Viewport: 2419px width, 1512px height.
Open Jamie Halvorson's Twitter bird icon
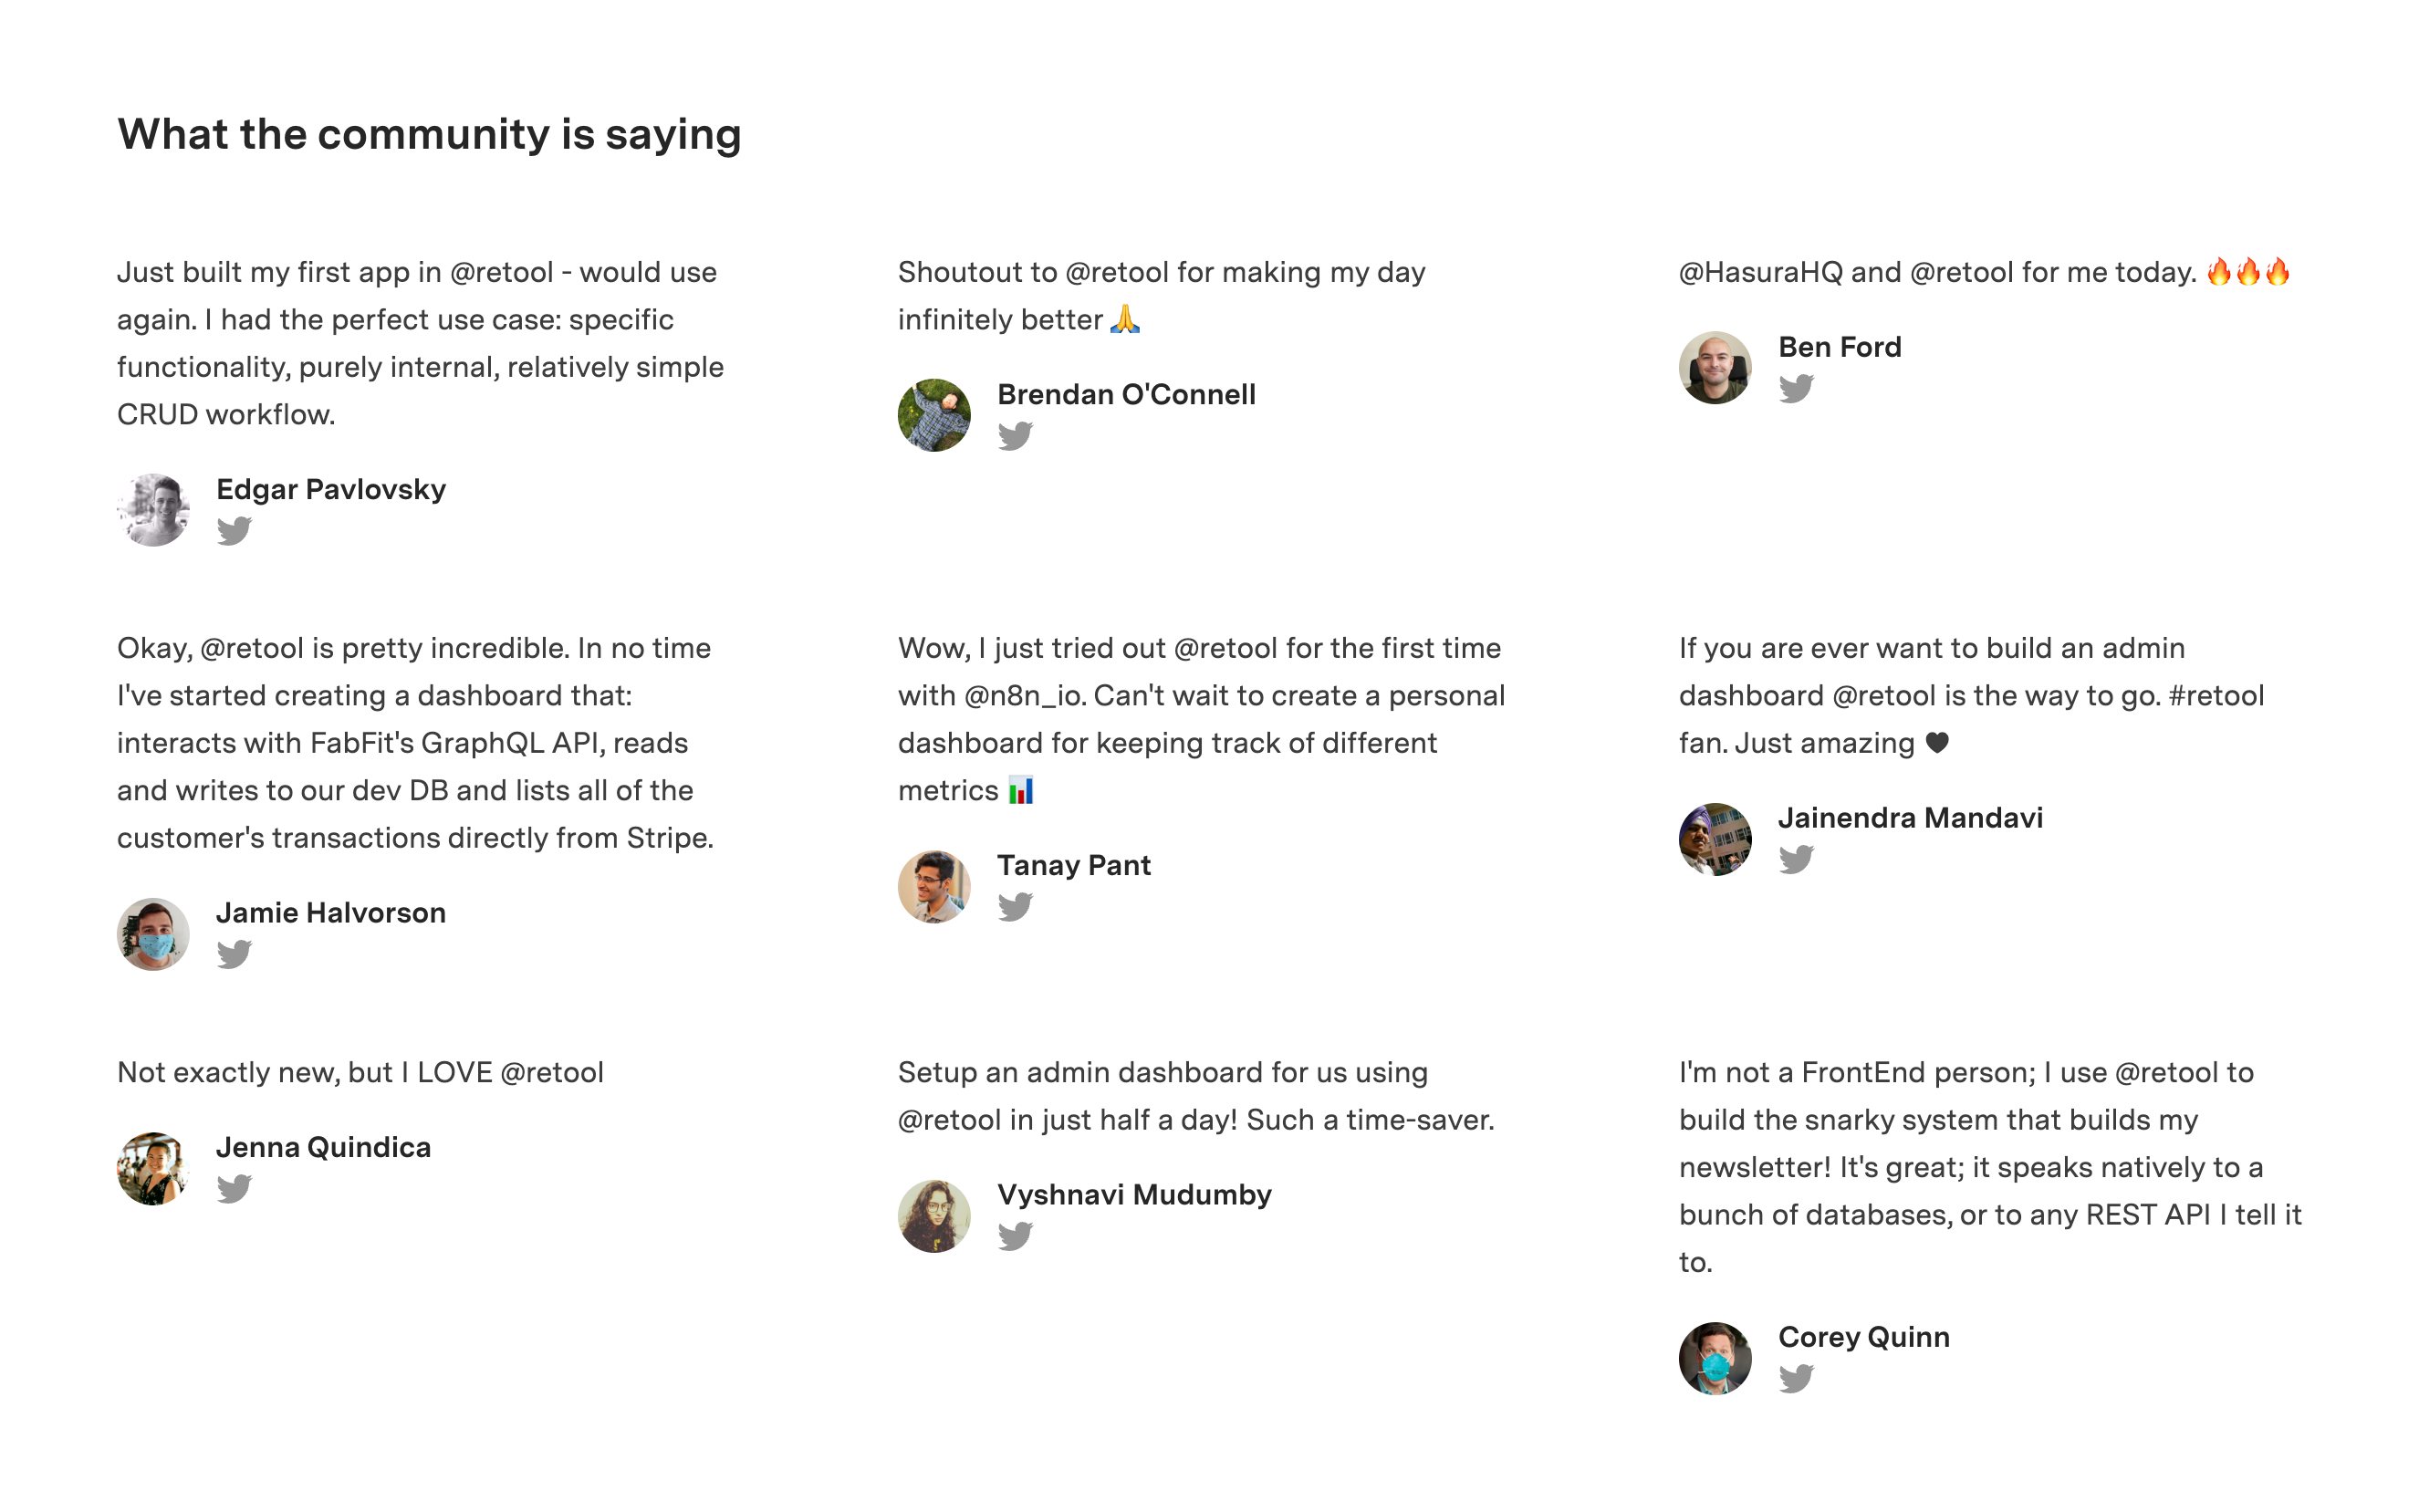tap(234, 954)
